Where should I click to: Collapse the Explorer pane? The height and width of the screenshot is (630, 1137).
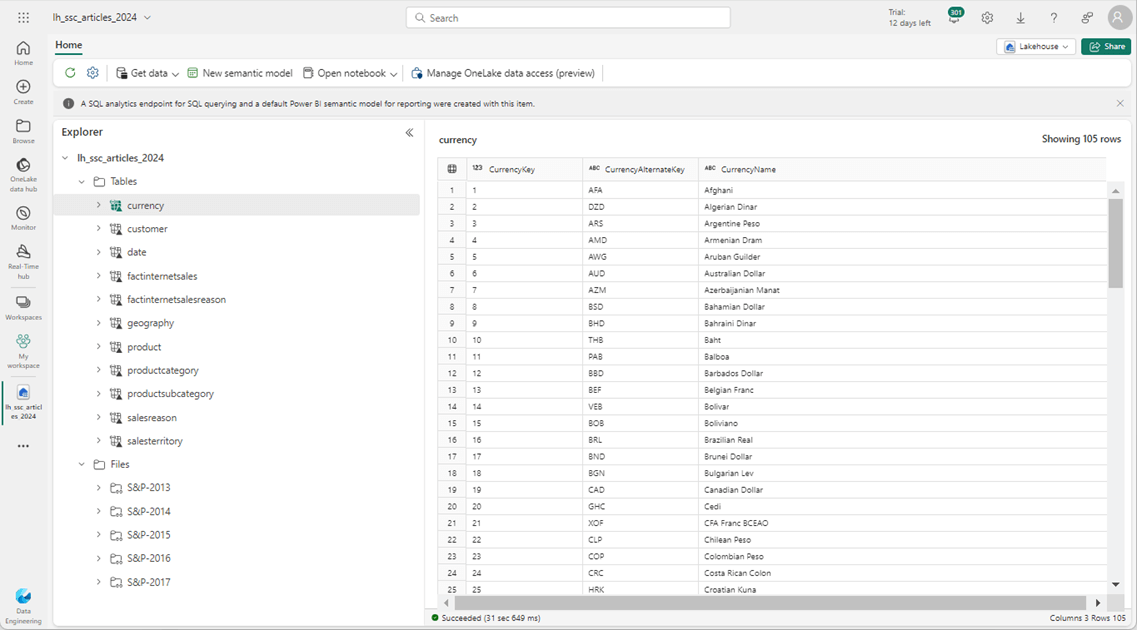coord(409,132)
